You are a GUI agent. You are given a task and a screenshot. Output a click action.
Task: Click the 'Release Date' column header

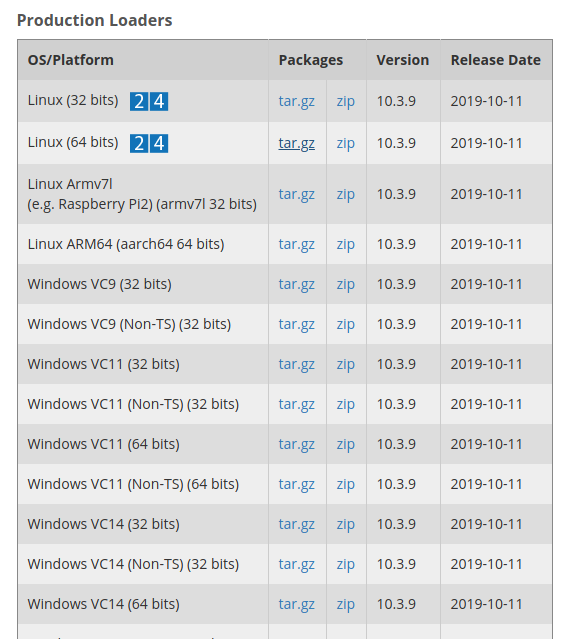pos(496,60)
